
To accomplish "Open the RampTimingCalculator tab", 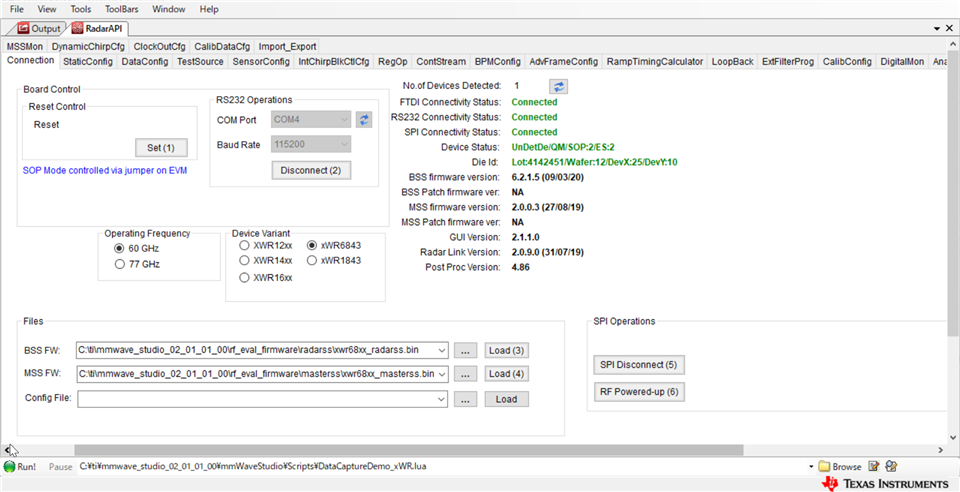I will pyautogui.click(x=654, y=61).
